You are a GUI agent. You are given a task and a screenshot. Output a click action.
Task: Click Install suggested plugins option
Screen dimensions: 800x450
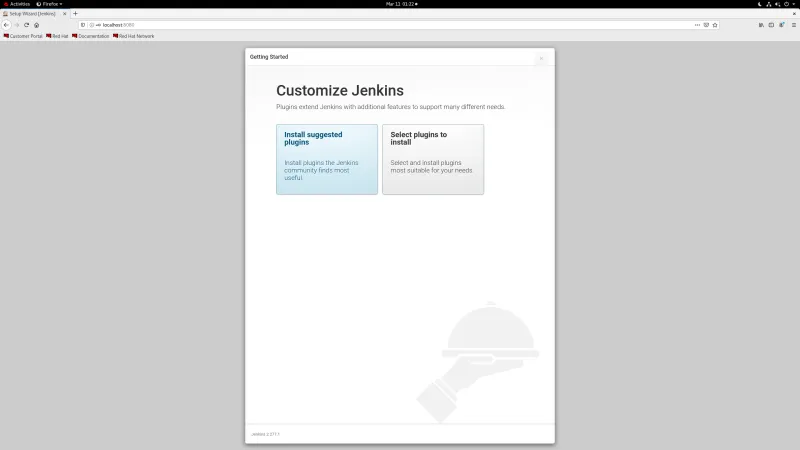click(x=326, y=159)
